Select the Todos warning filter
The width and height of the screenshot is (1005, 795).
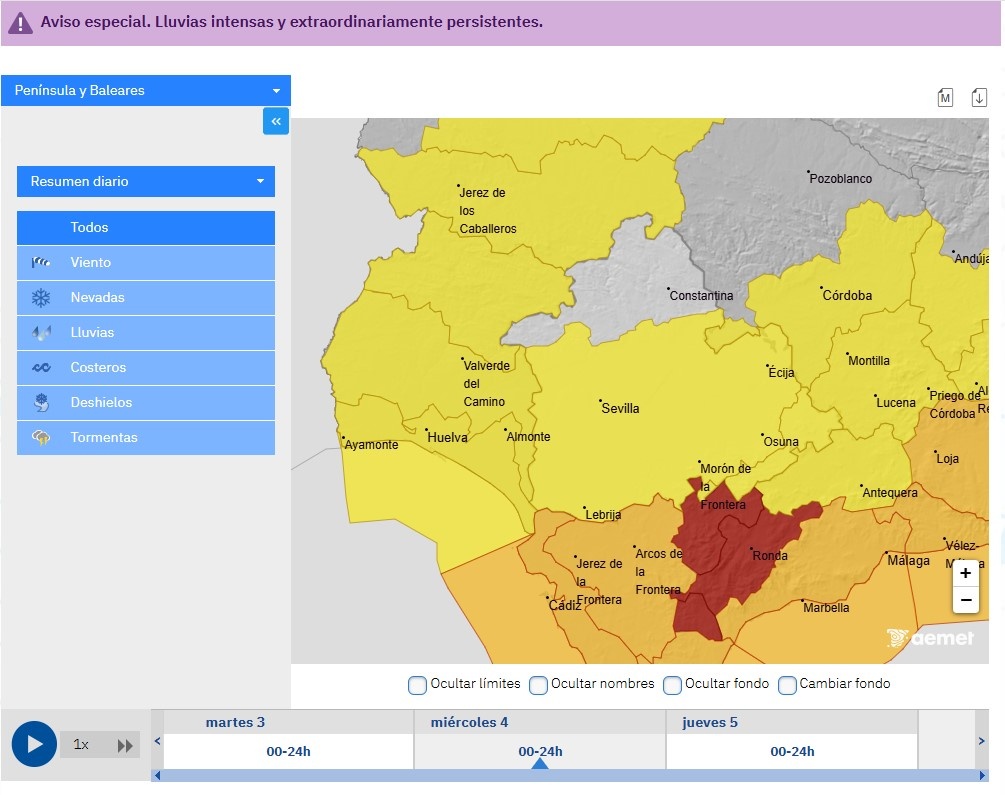coord(146,228)
